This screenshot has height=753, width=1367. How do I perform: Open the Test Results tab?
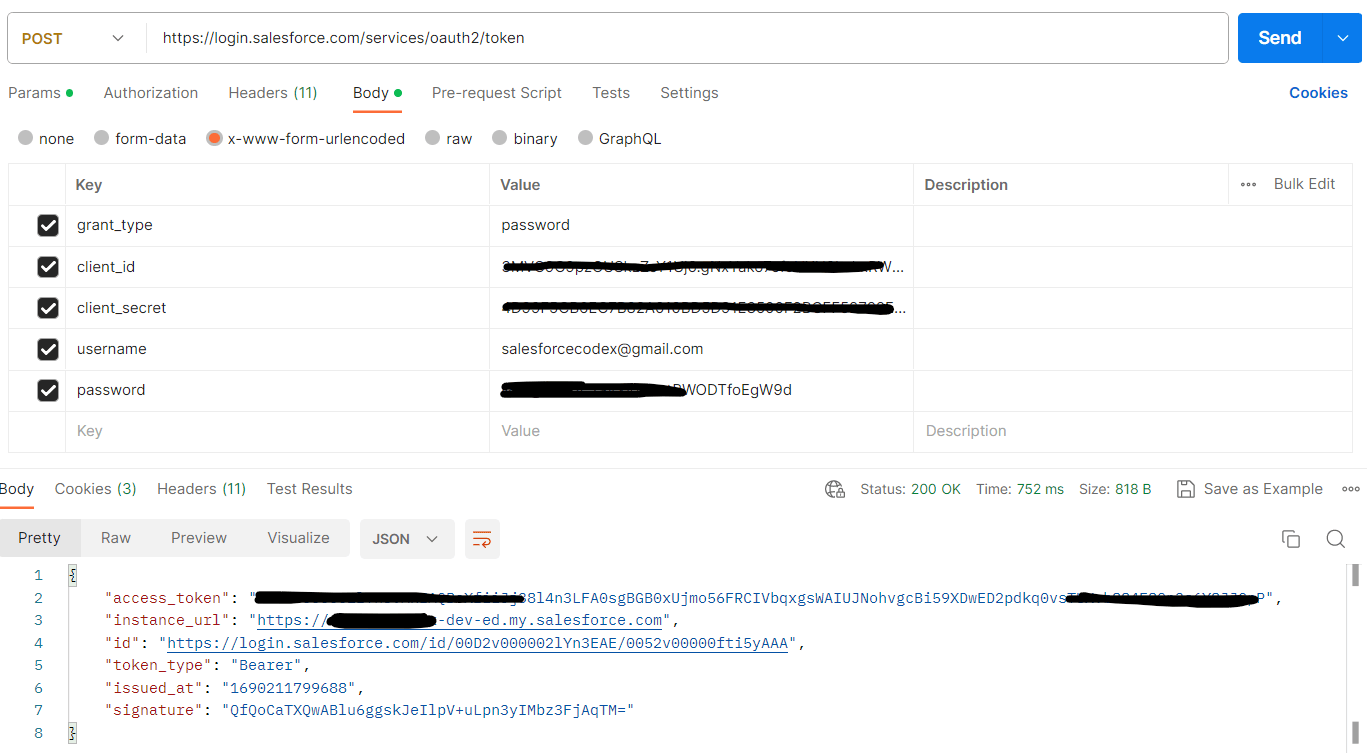310,489
